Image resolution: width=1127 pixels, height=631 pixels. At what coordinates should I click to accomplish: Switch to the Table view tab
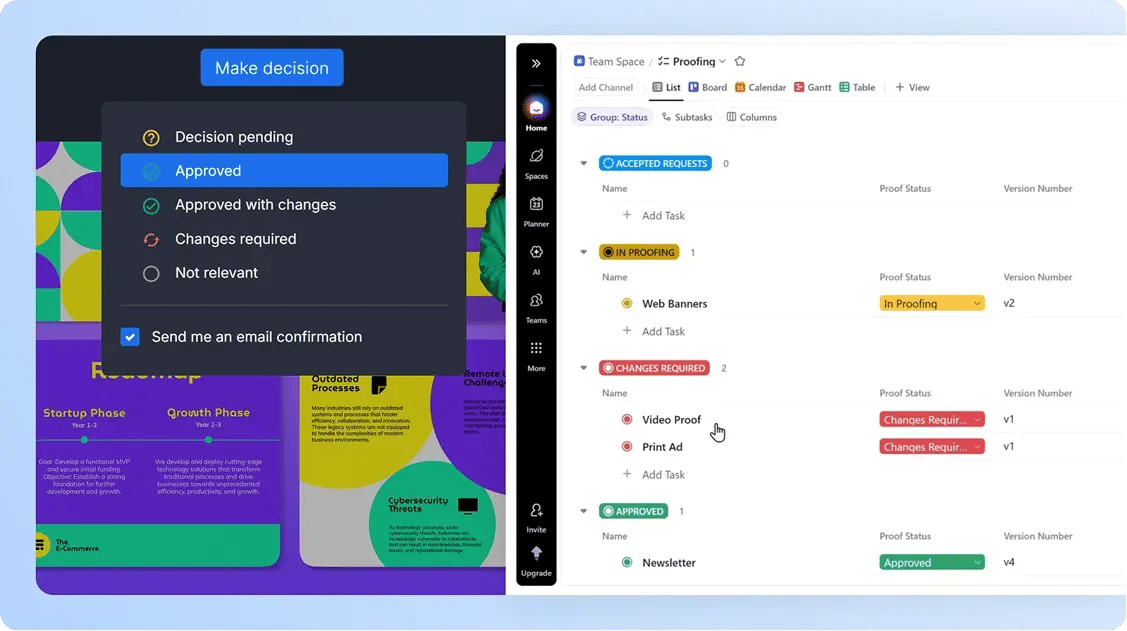857,88
